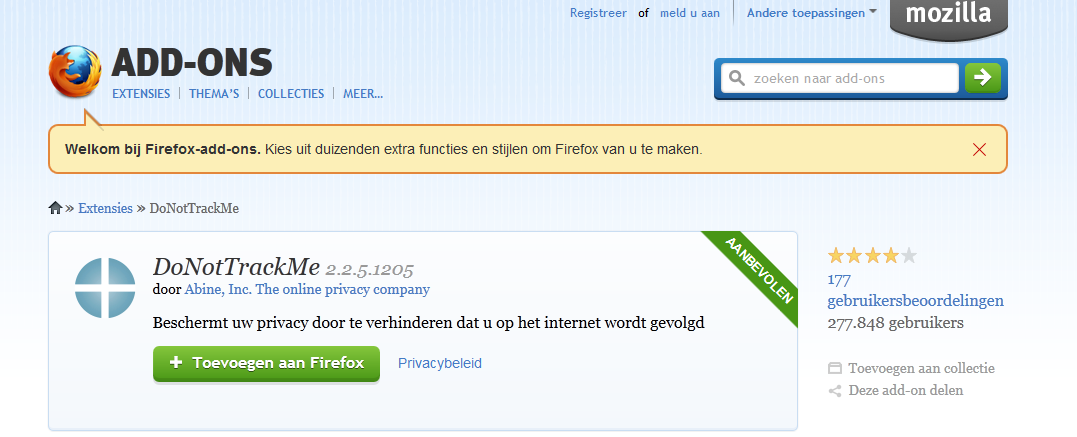The width and height of the screenshot is (1077, 437).
Task: Dismiss the welcome banner with red X
Action: click(x=979, y=150)
